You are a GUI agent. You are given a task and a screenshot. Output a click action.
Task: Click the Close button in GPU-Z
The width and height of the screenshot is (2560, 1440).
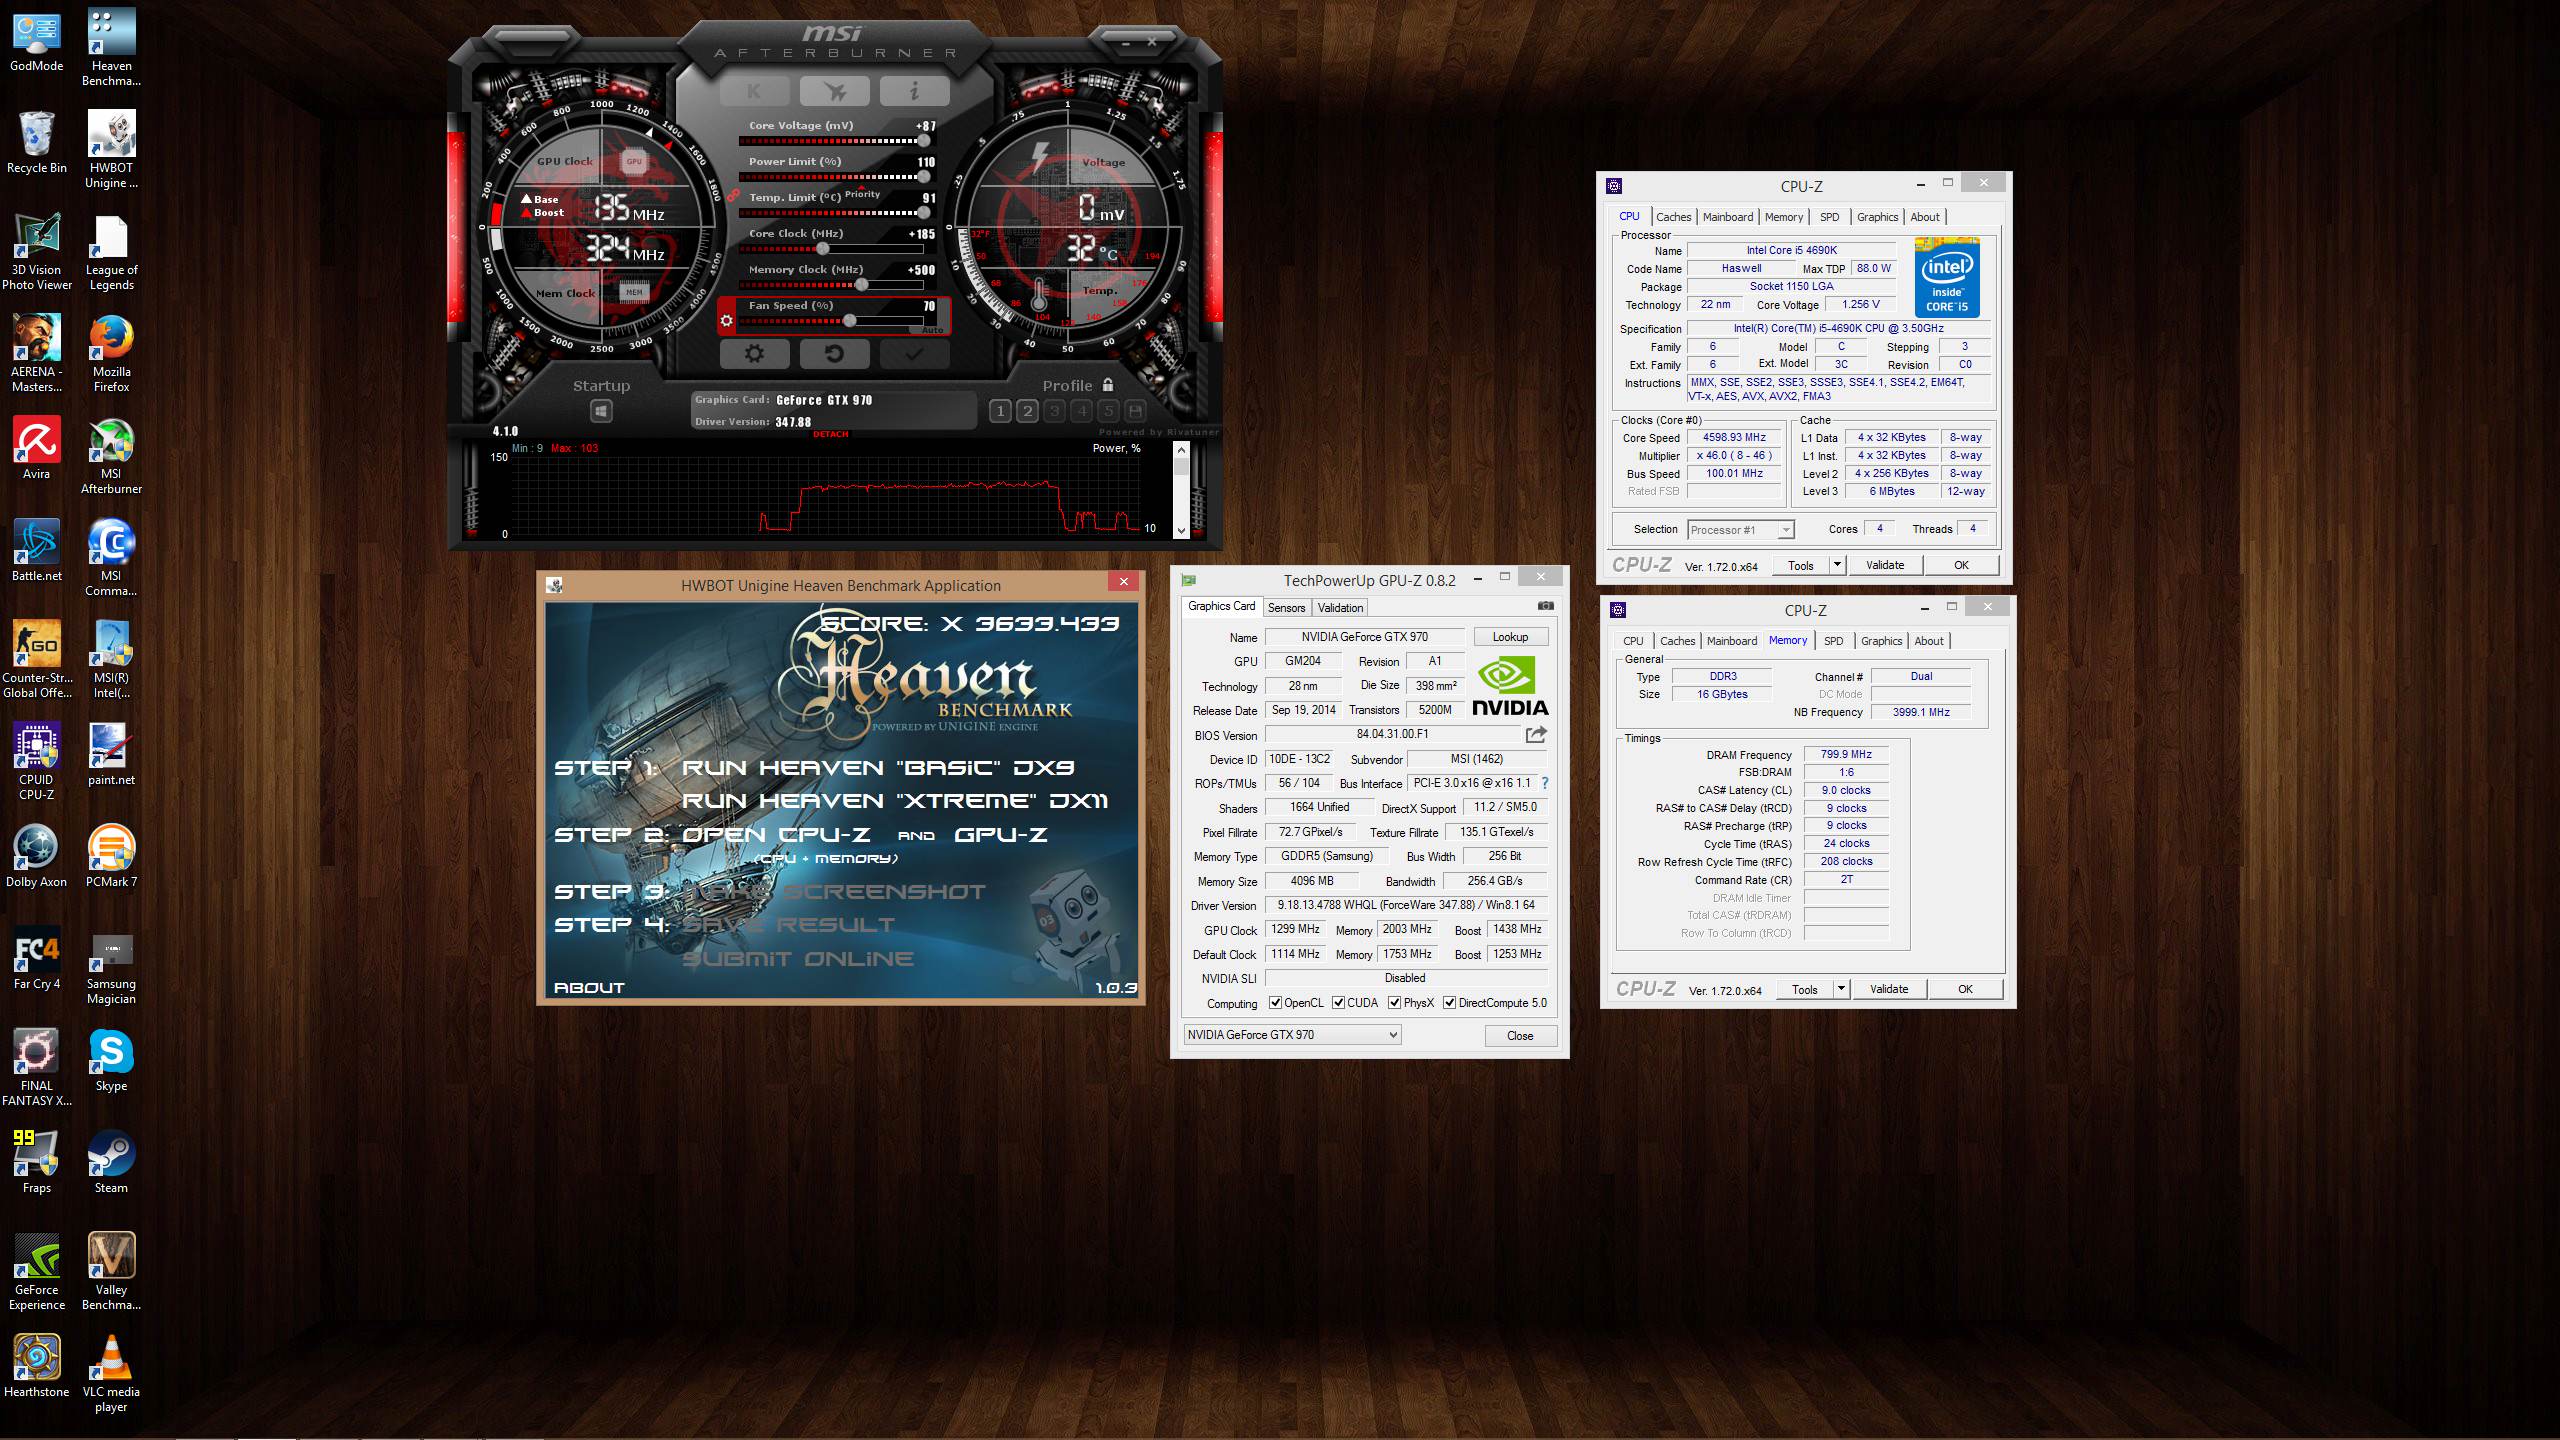coord(1520,1036)
